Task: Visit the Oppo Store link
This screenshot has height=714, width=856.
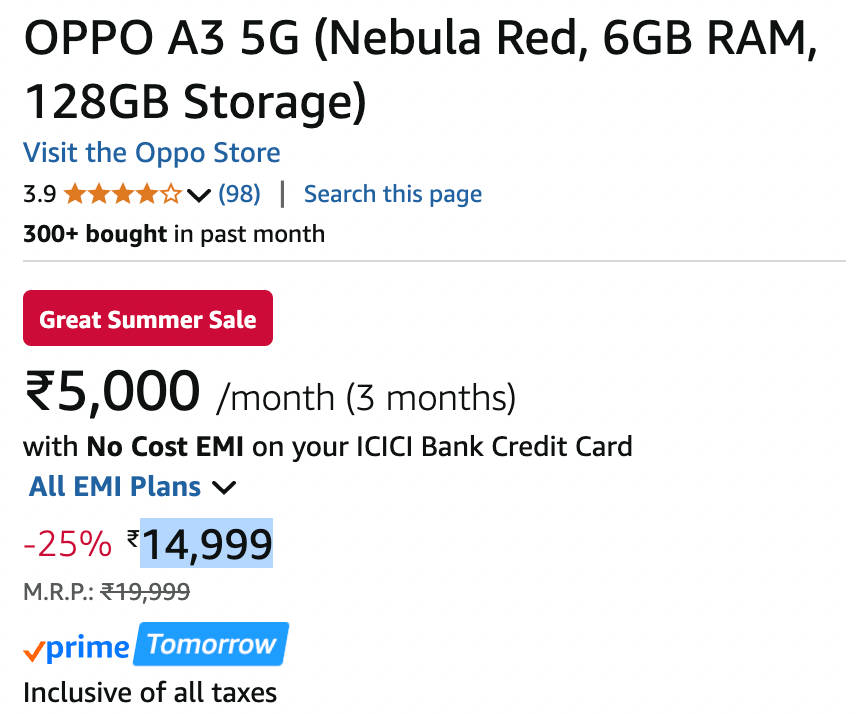Action: pyautogui.click(x=151, y=153)
